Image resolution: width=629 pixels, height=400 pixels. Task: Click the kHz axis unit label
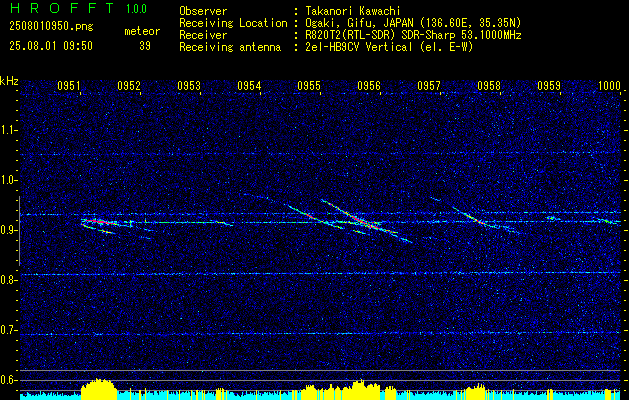pyautogui.click(x=9, y=81)
